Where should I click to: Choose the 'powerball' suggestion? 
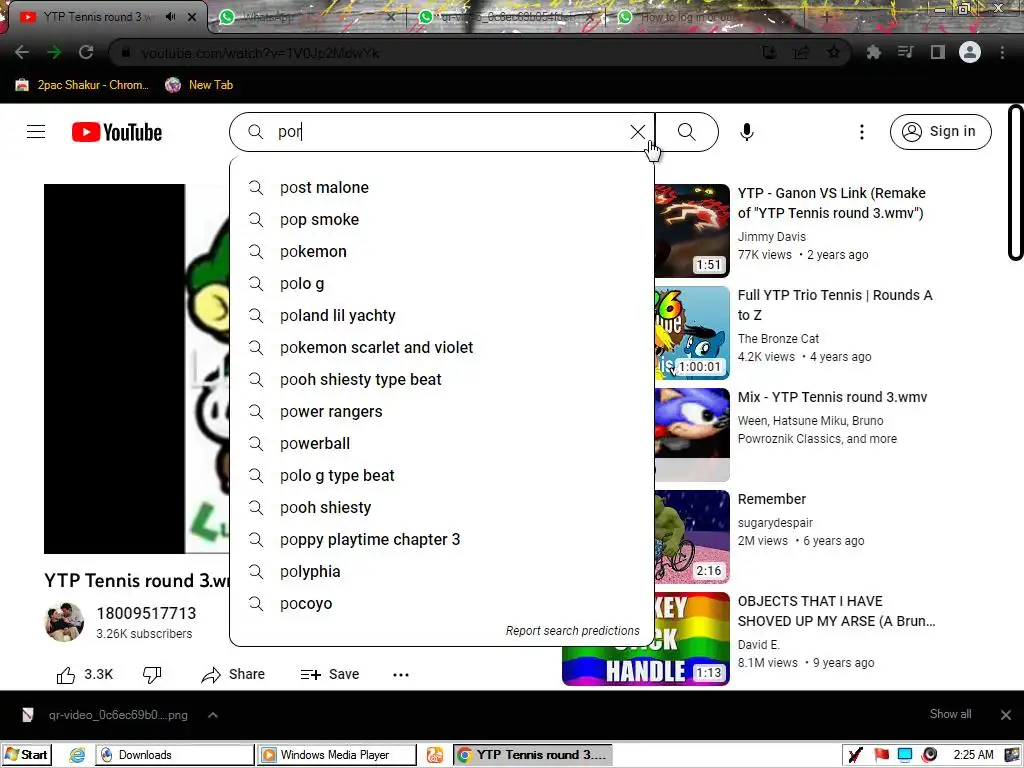(x=441, y=443)
